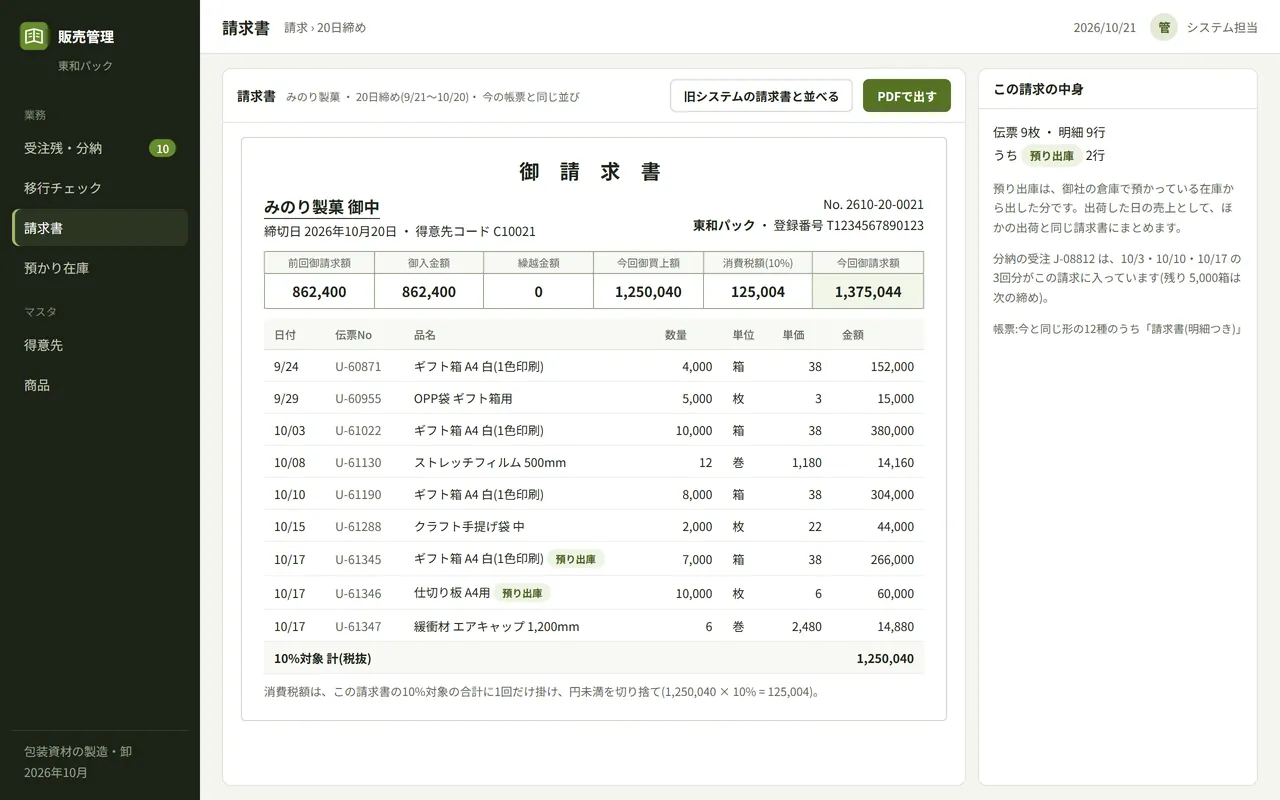Screen dimensions: 1280x800
Task: Click 預り出庫 tag in この請求の中身 panel
Action: click(1052, 156)
